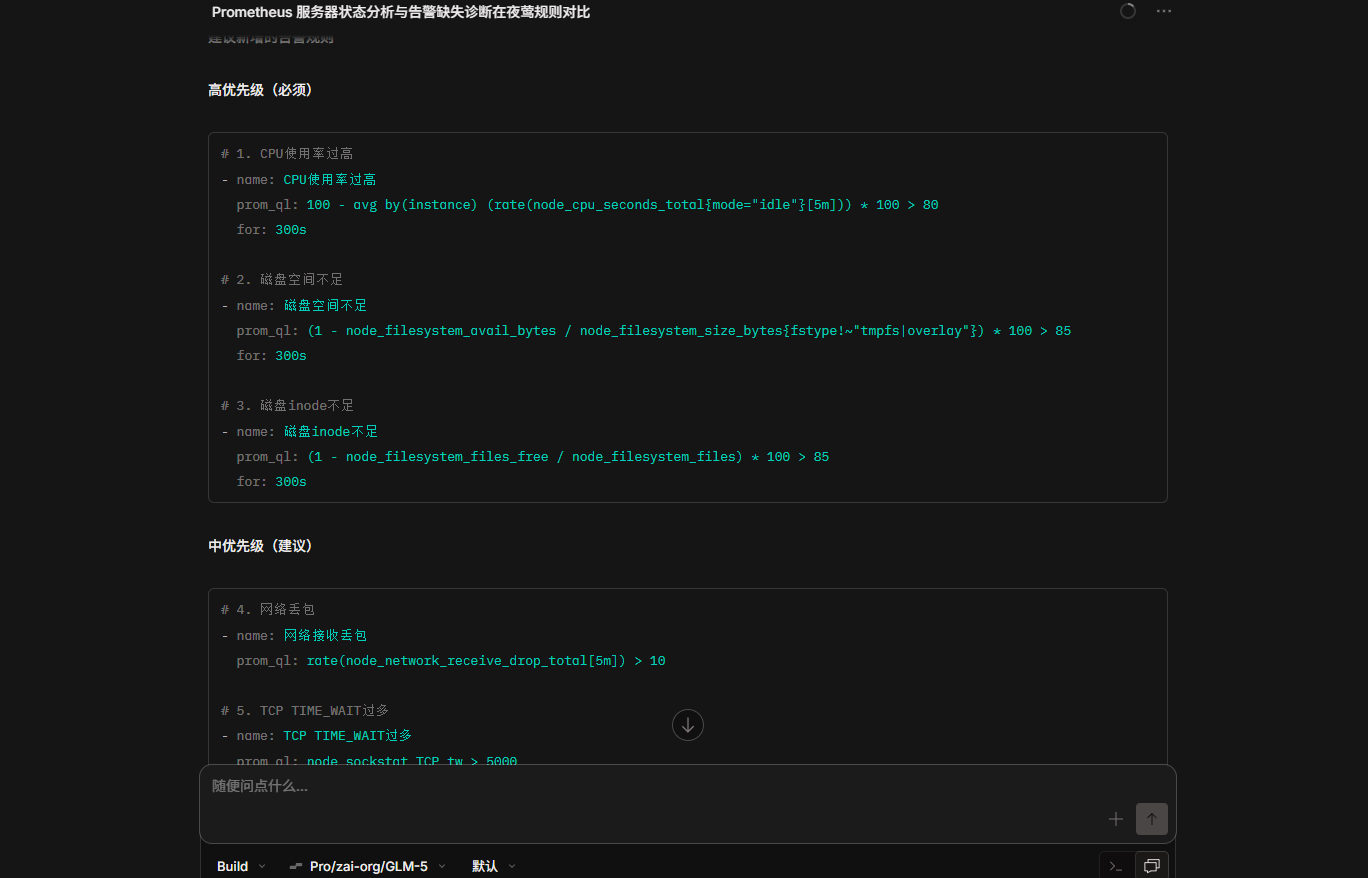This screenshot has width=1368, height=878.
Task: Click the model provider icon before Pro/zai-org/GLM-5
Action: point(296,866)
